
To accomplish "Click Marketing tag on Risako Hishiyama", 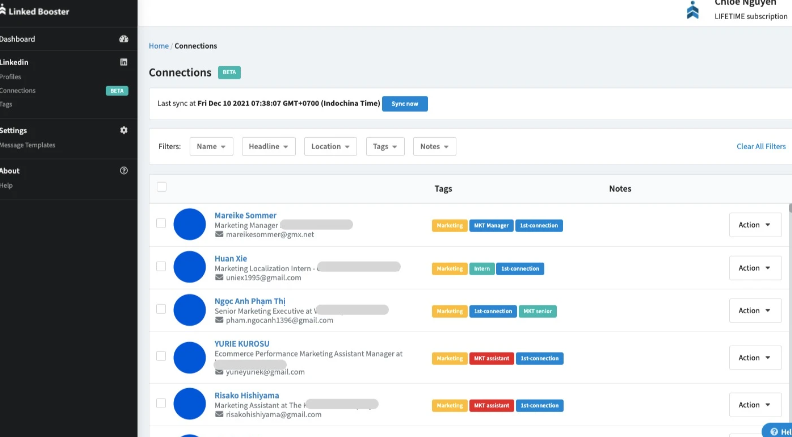I will tap(450, 405).
